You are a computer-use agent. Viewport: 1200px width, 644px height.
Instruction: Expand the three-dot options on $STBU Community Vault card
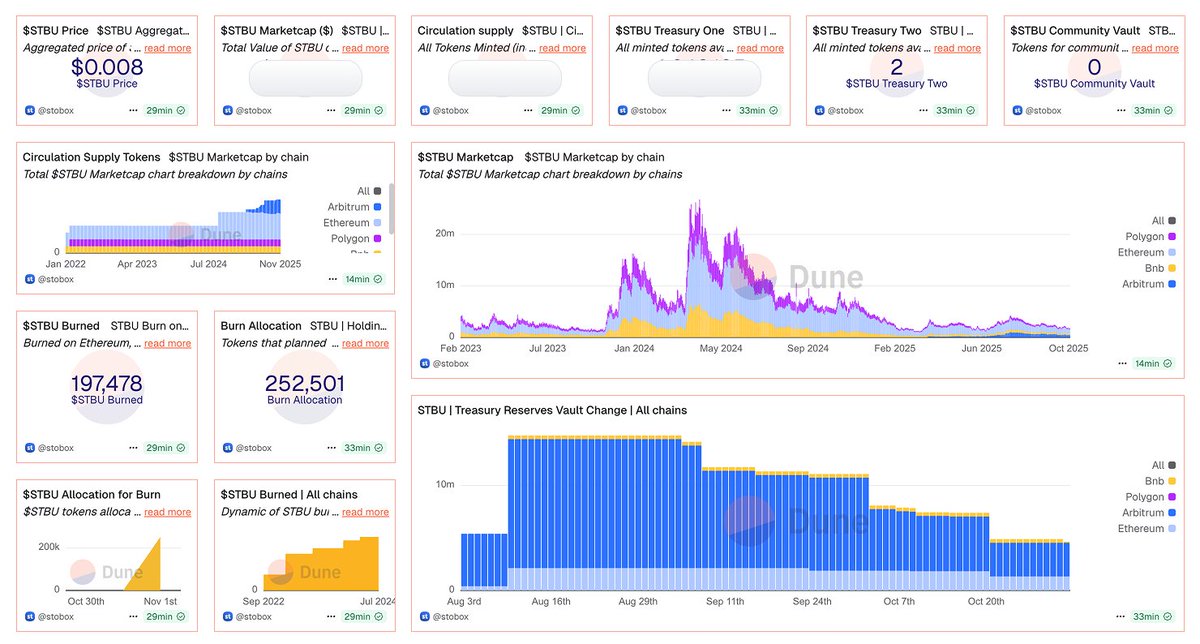[1121, 111]
